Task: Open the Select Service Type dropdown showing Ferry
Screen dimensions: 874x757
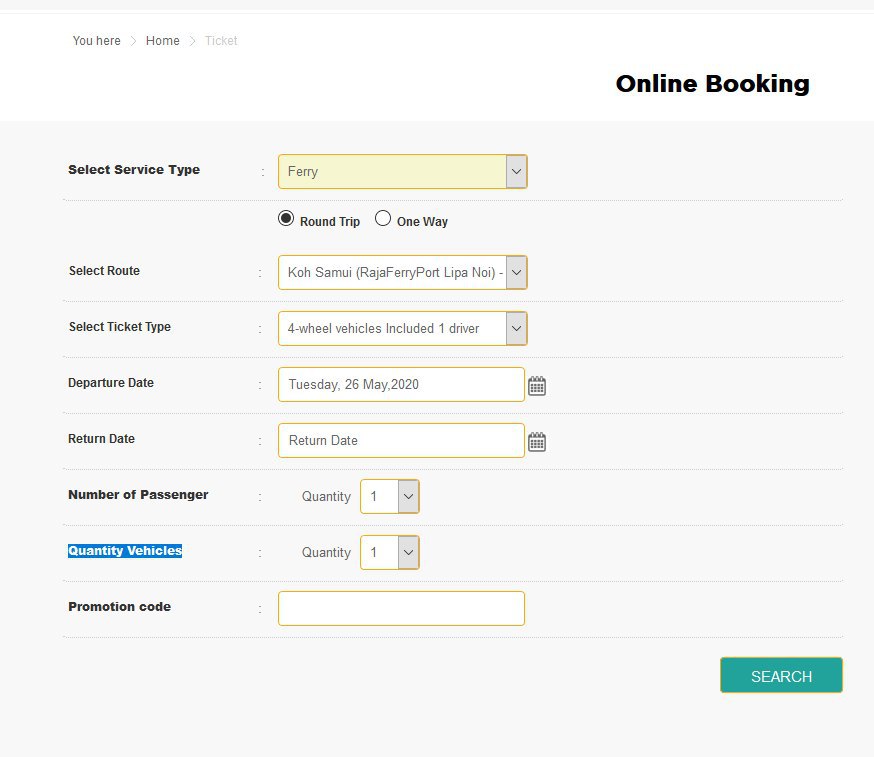Action: (402, 172)
